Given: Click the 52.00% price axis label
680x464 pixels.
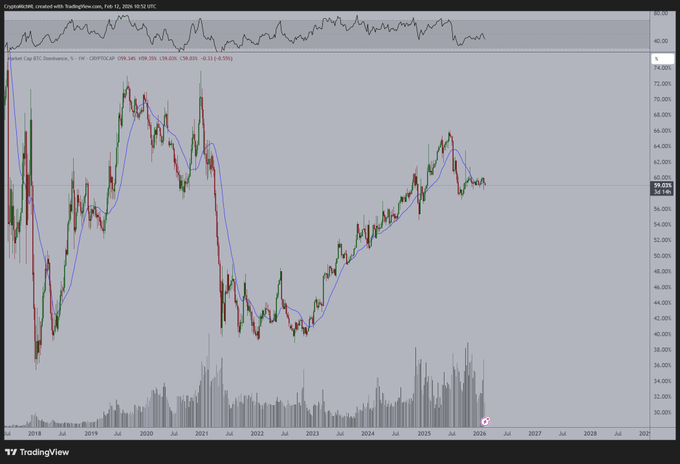Looking at the screenshot, I should pos(662,240).
